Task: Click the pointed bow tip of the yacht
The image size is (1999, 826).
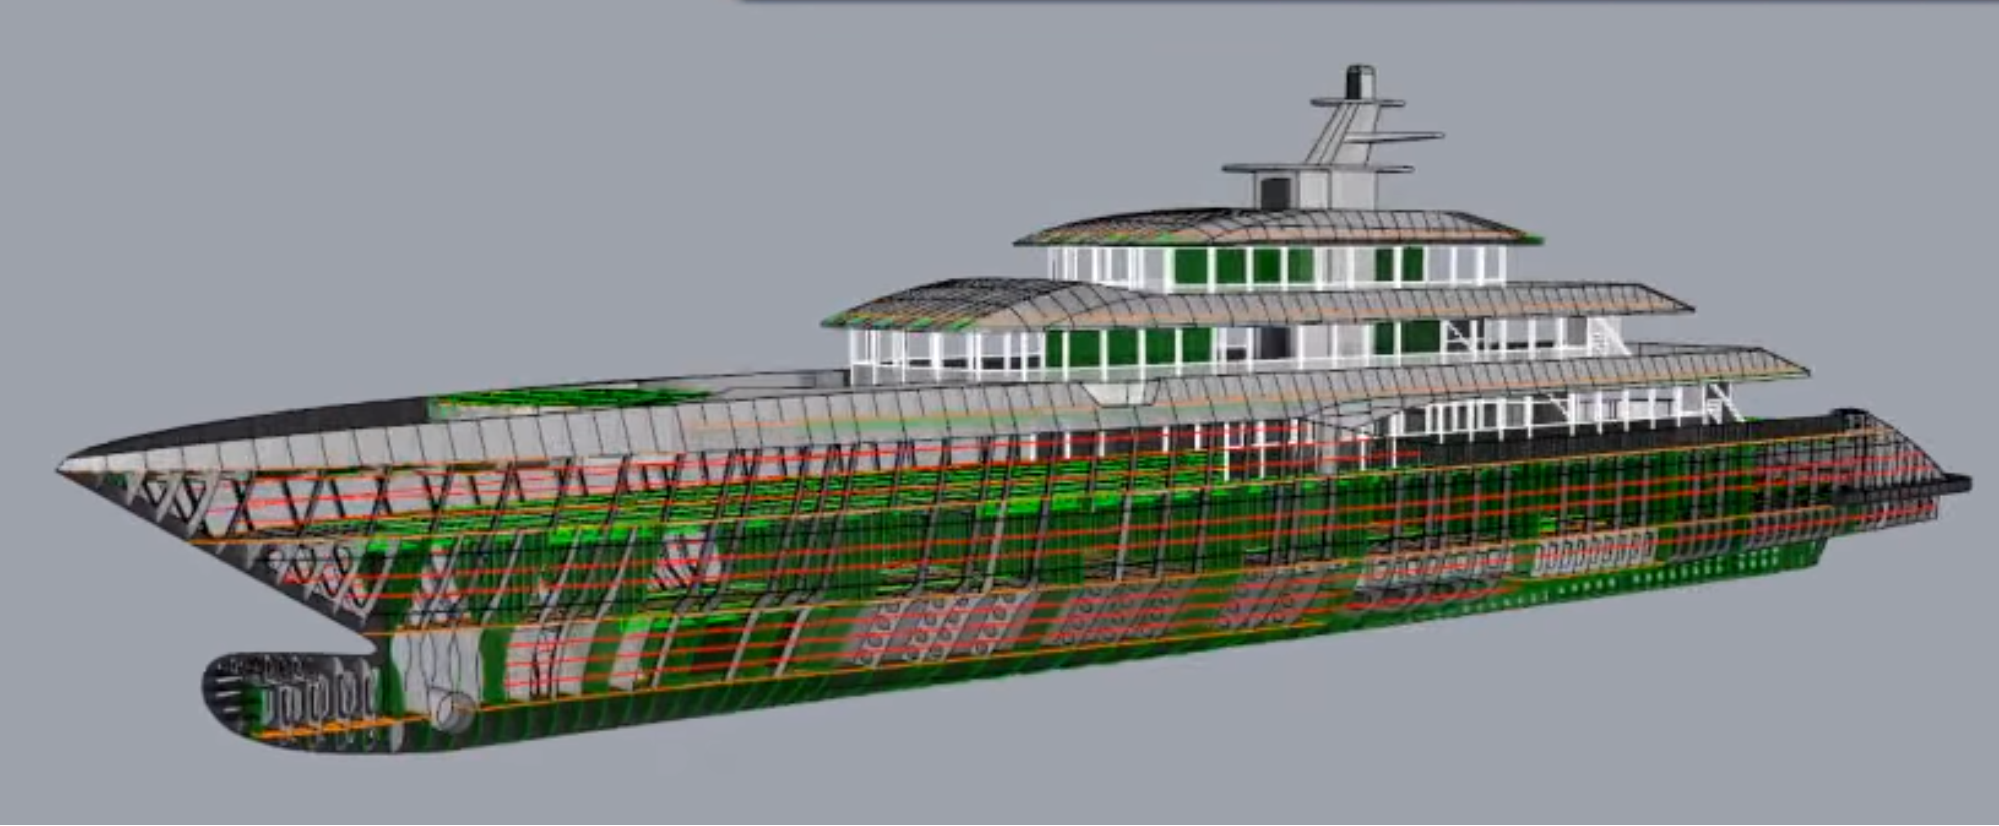Action: click(x=72, y=464)
